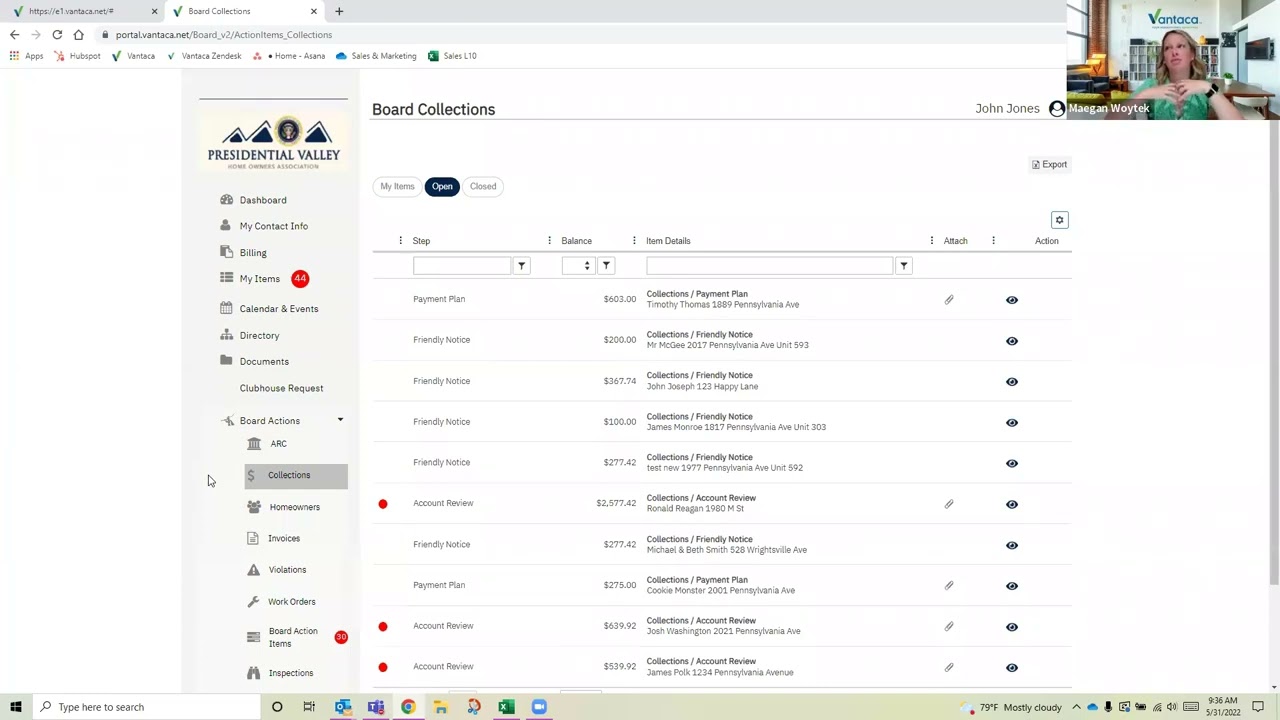Open the Invoices document icon

coord(253,538)
